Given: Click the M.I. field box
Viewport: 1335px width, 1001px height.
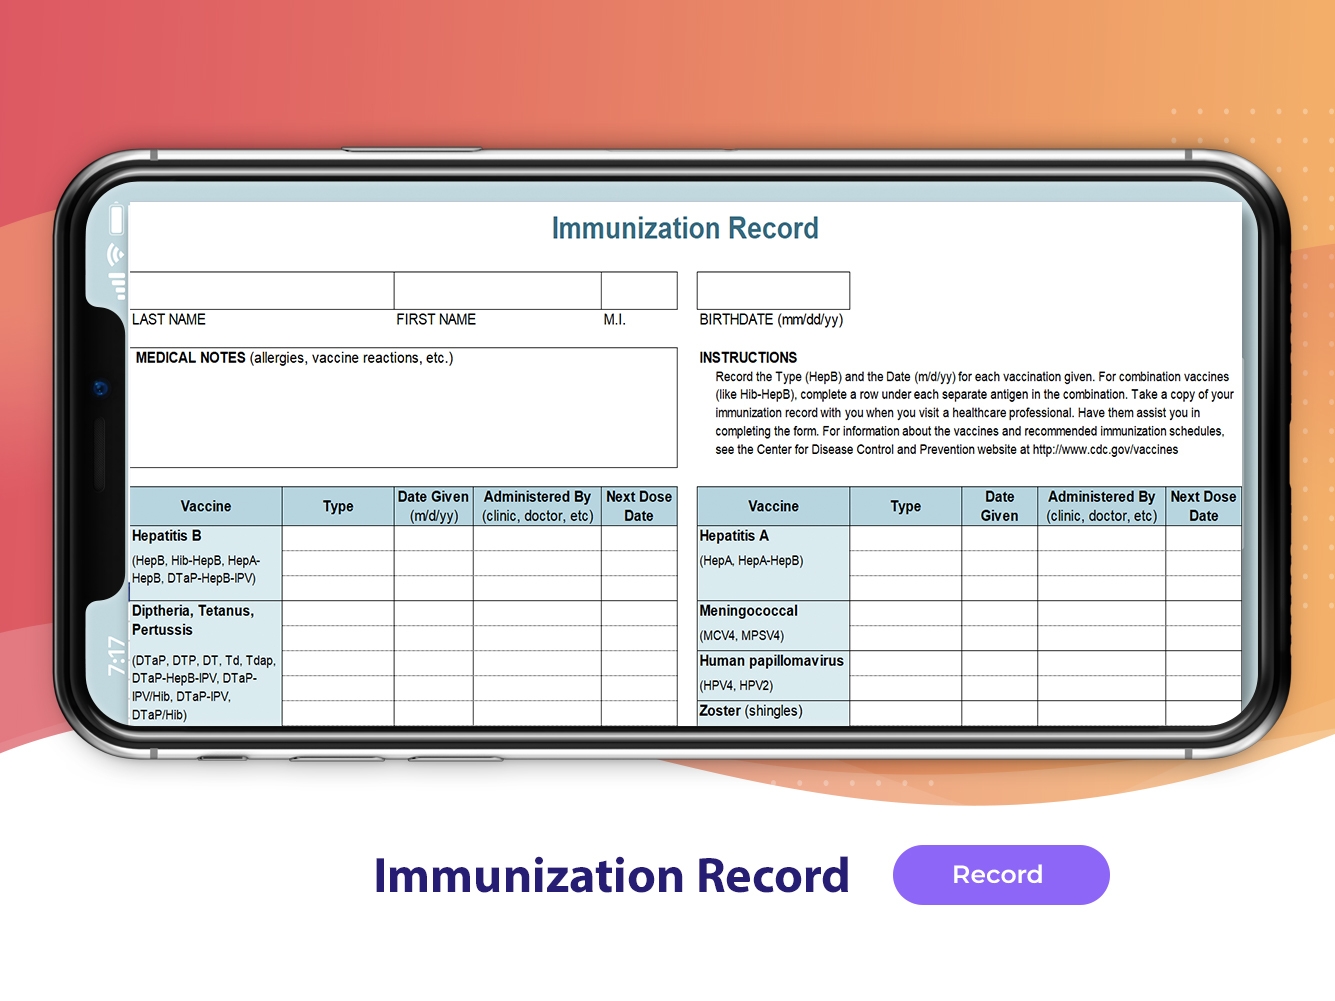Looking at the screenshot, I should pyautogui.click(x=639, y=291).
